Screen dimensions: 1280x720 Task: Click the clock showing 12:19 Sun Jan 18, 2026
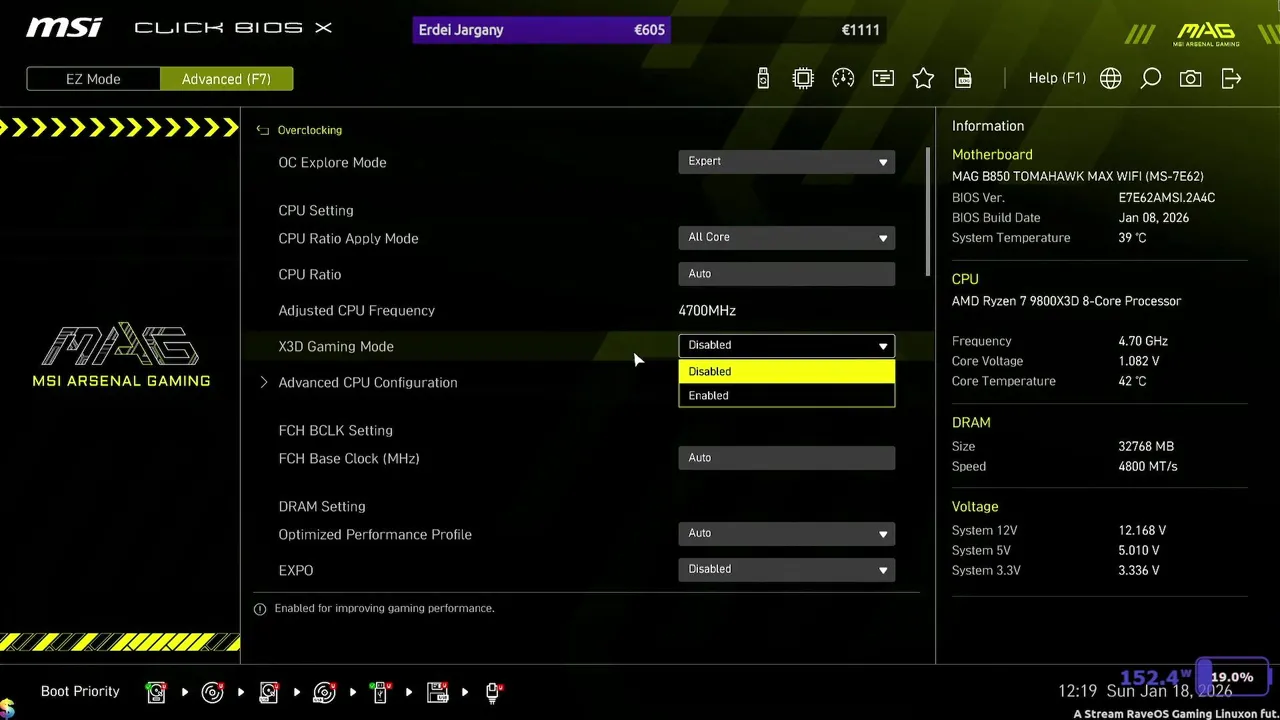[x=1145, y=691]
